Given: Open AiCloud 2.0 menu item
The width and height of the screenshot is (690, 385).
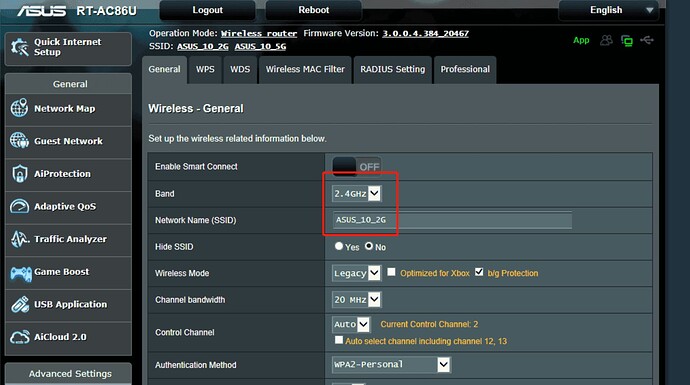Looking at the screenshot, I should click(68, 337).
